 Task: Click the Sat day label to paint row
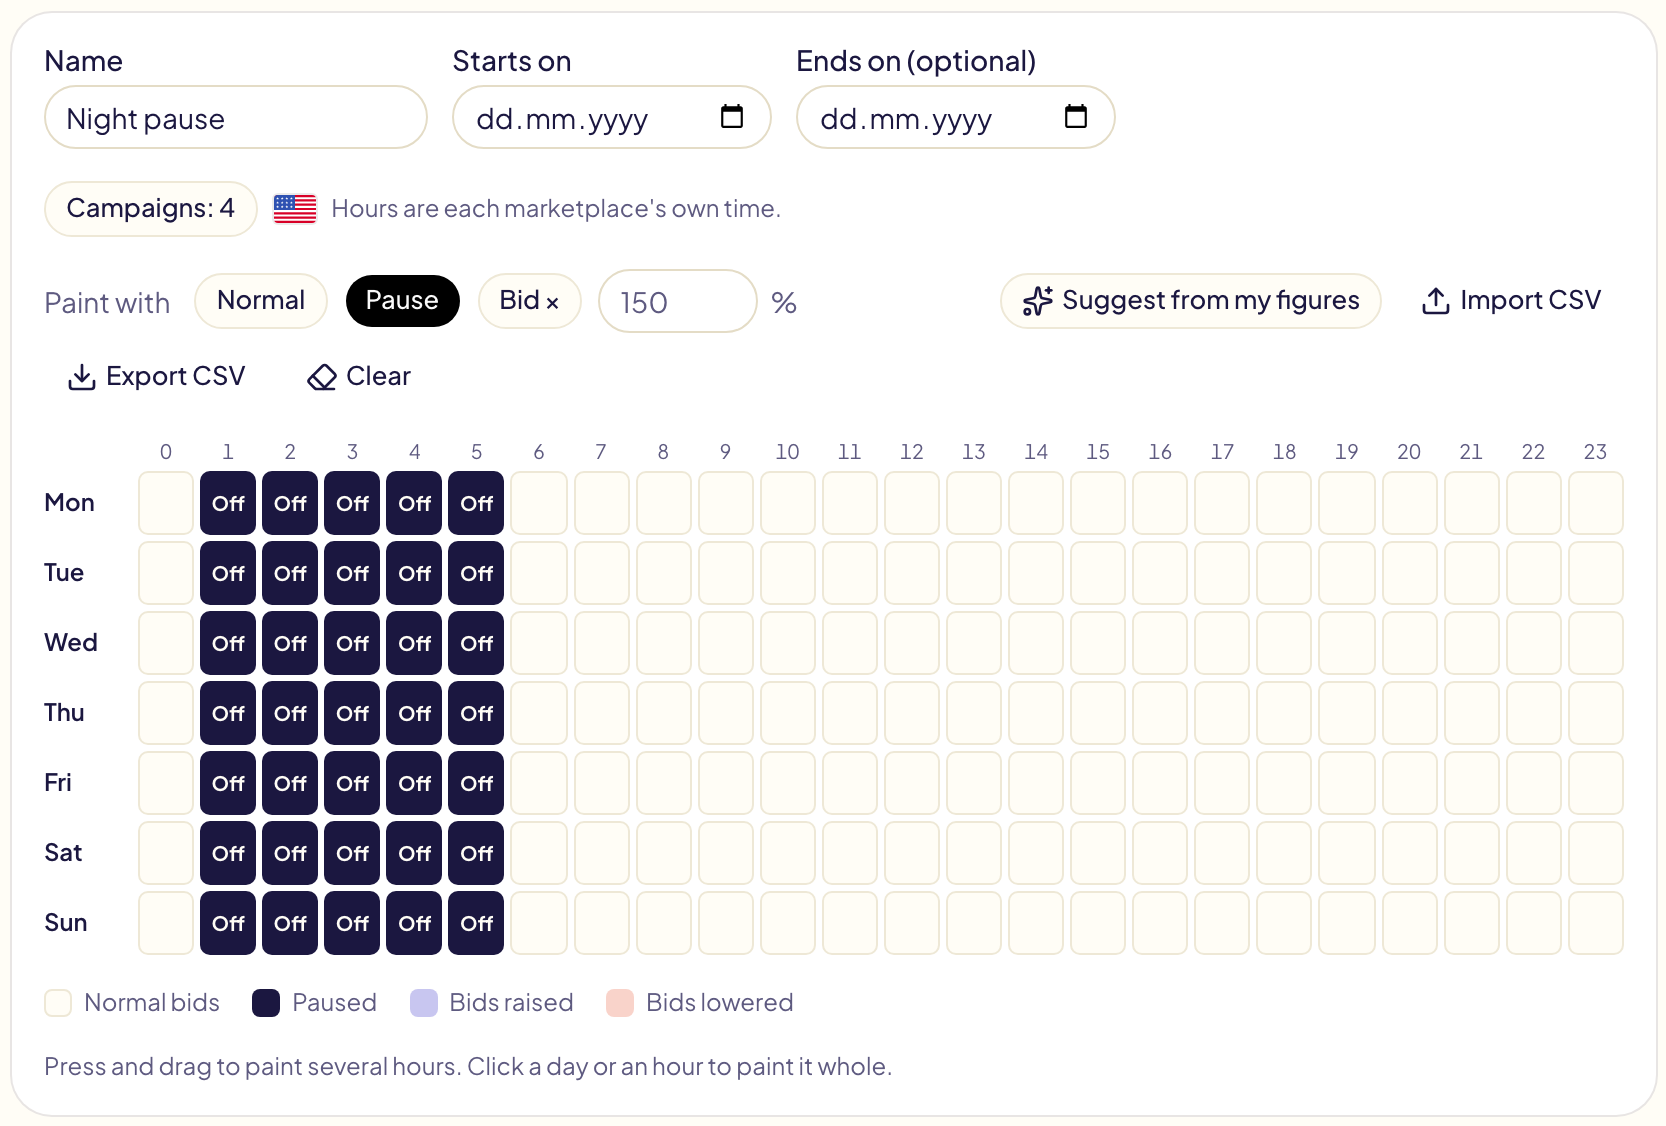click(x=63, y=853)
